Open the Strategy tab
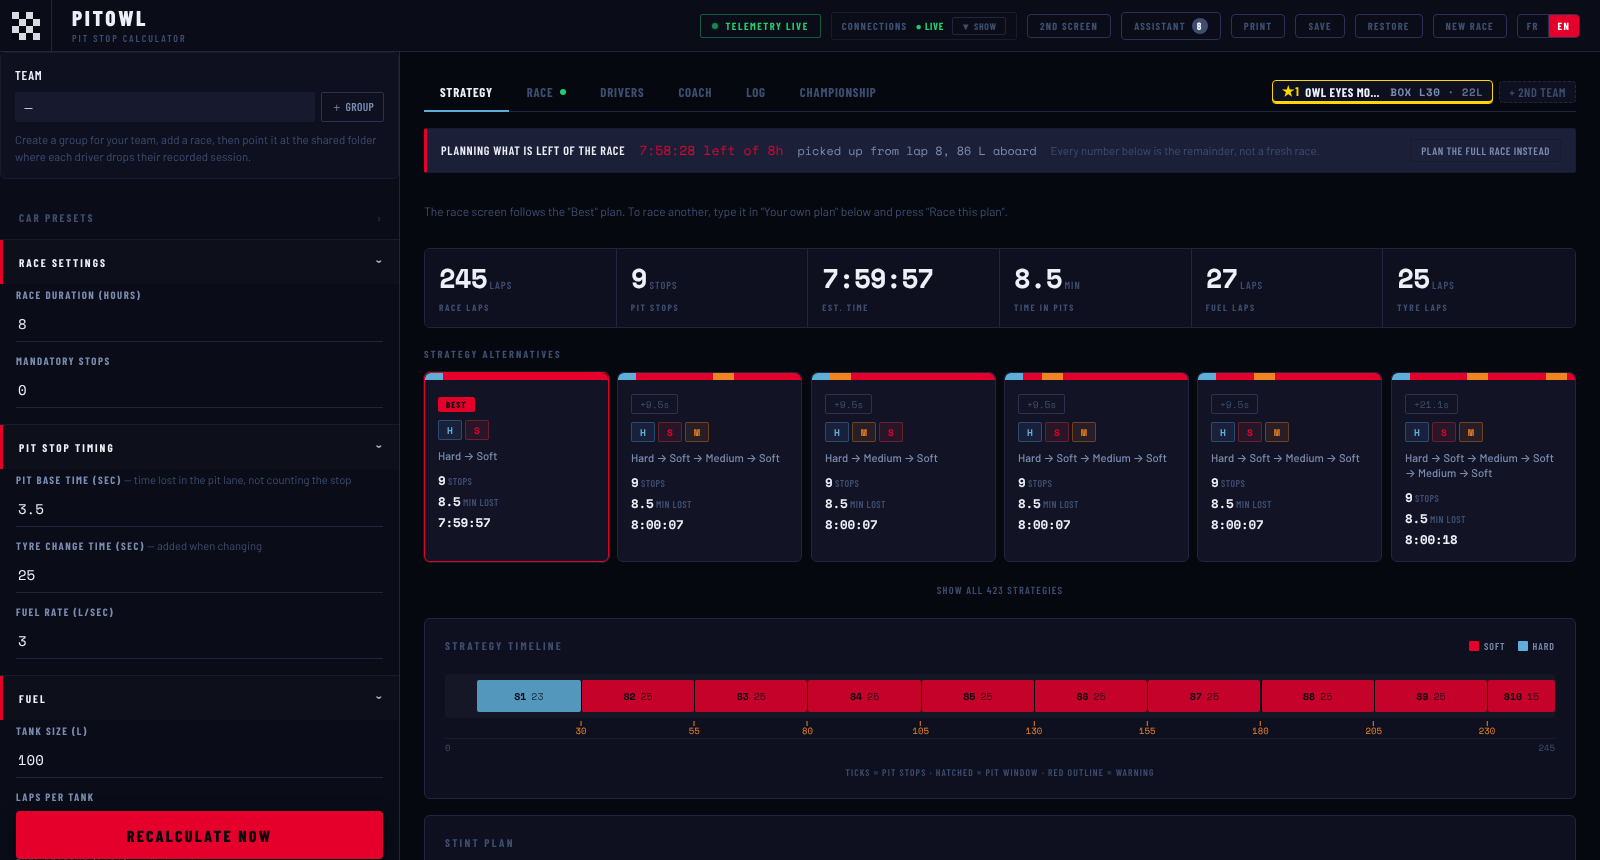The width and height of the screenshot is (1600, 860). 466,92
